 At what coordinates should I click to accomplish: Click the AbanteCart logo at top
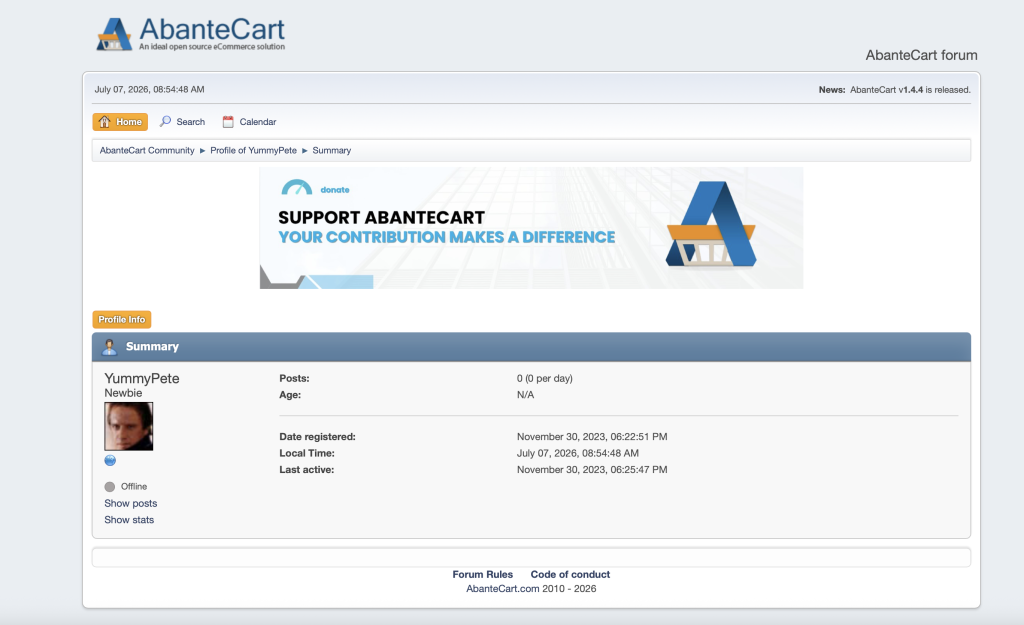pos(191,34)
